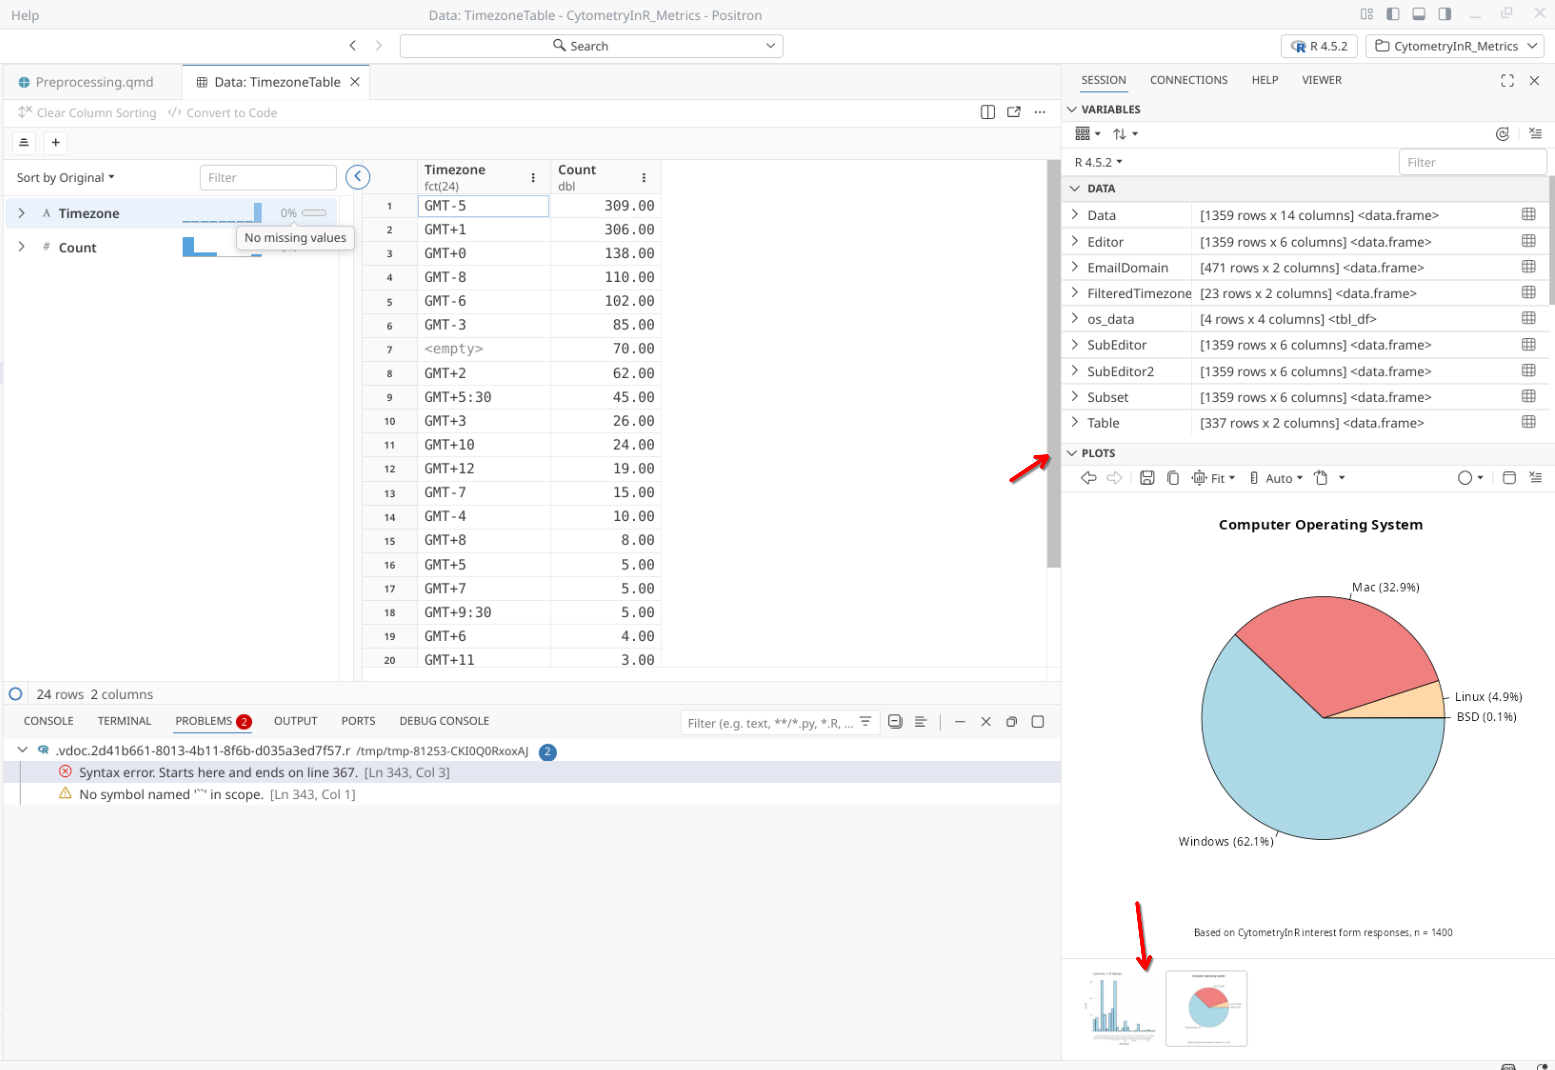The image size is (1555, 1070).
Task: Open data viewer grid icon for os_data
Action: 1528,318
